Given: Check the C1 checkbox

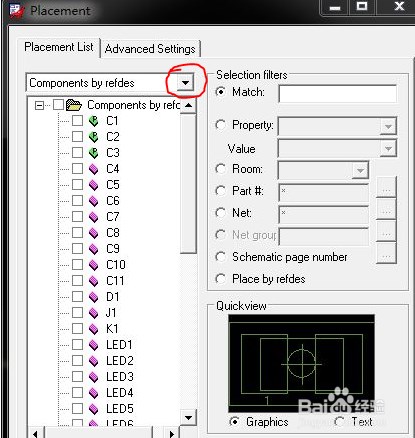Looking at the screenshot, I should click(77, 121).
